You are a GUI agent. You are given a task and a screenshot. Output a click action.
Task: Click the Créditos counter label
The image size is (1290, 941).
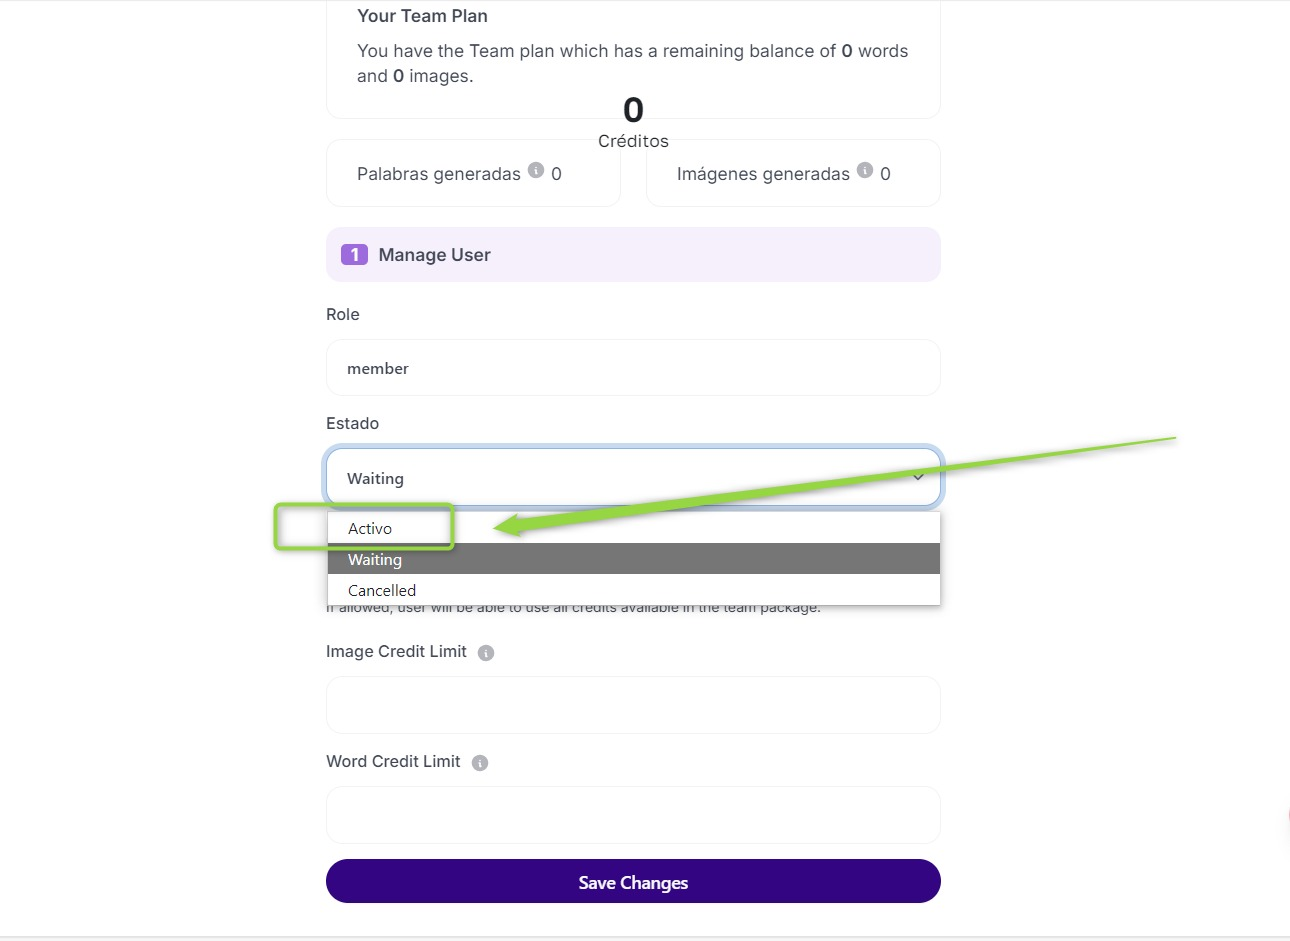tap(633, 141)
